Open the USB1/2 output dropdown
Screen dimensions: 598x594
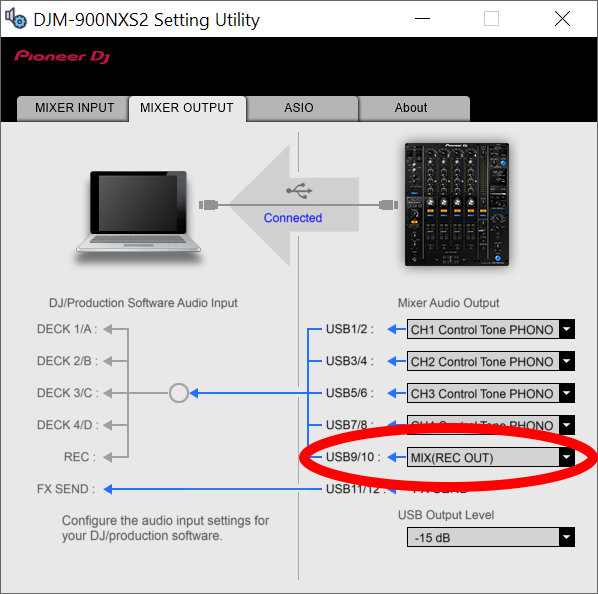[490, 329]
